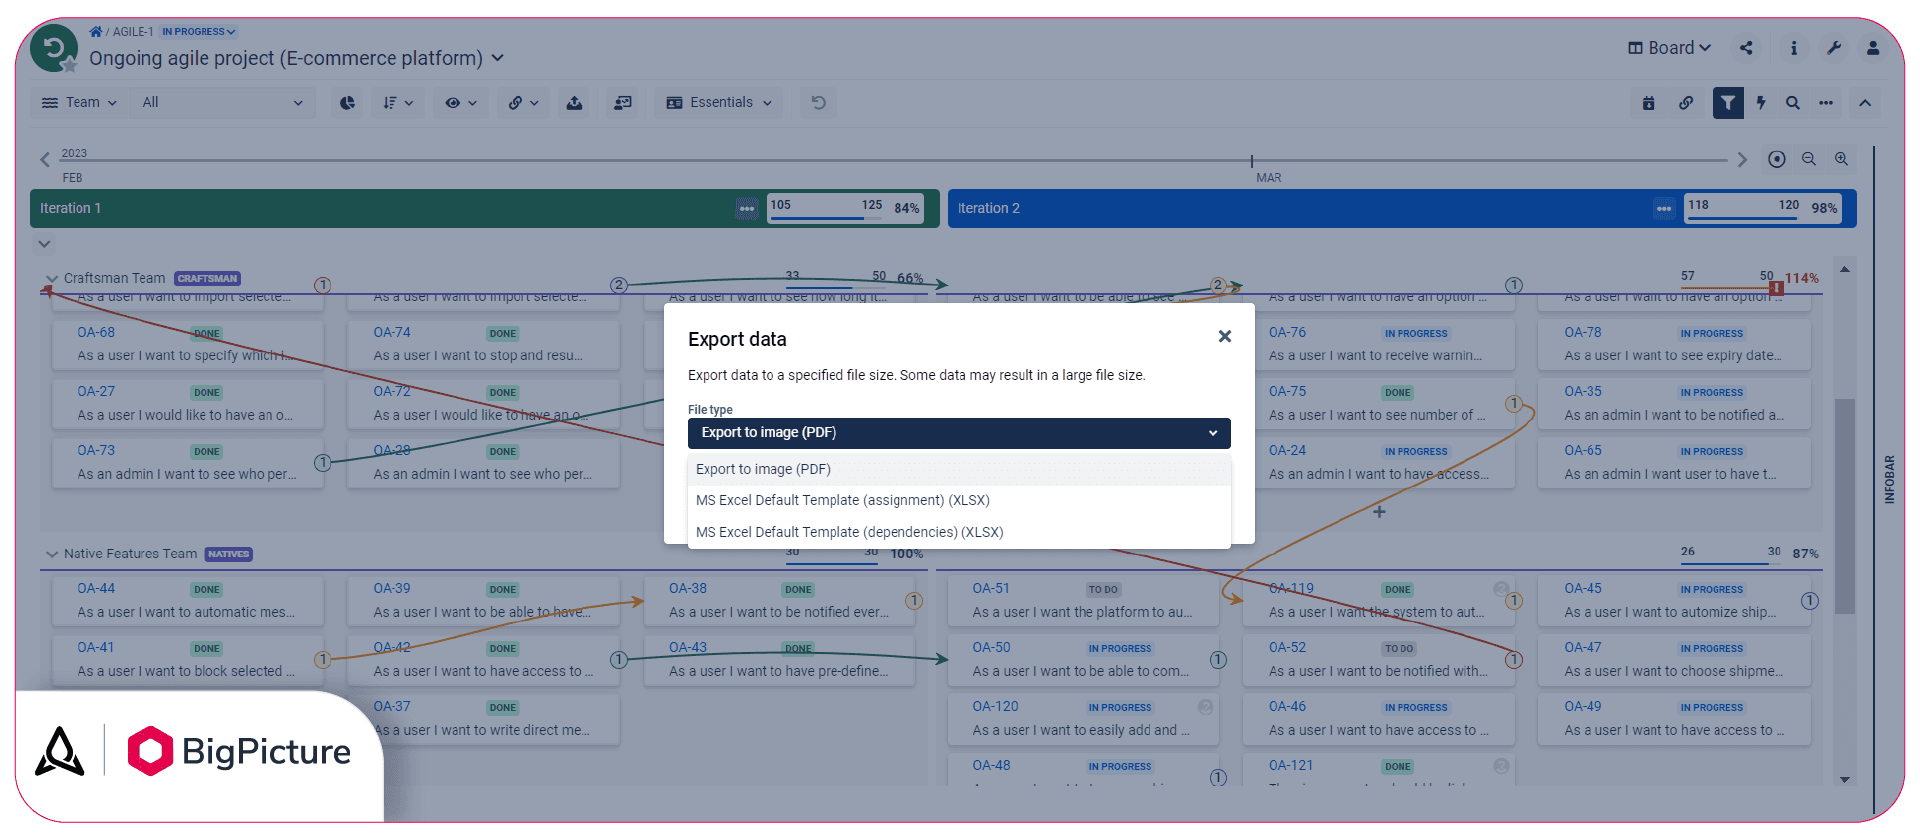
Task: Open the All filter dropdown
Action: coord(222,102)
